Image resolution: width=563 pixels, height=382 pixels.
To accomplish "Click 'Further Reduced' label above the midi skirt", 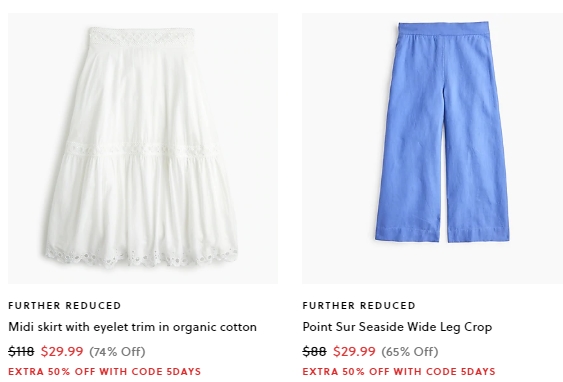I will [x=65, y=306].
